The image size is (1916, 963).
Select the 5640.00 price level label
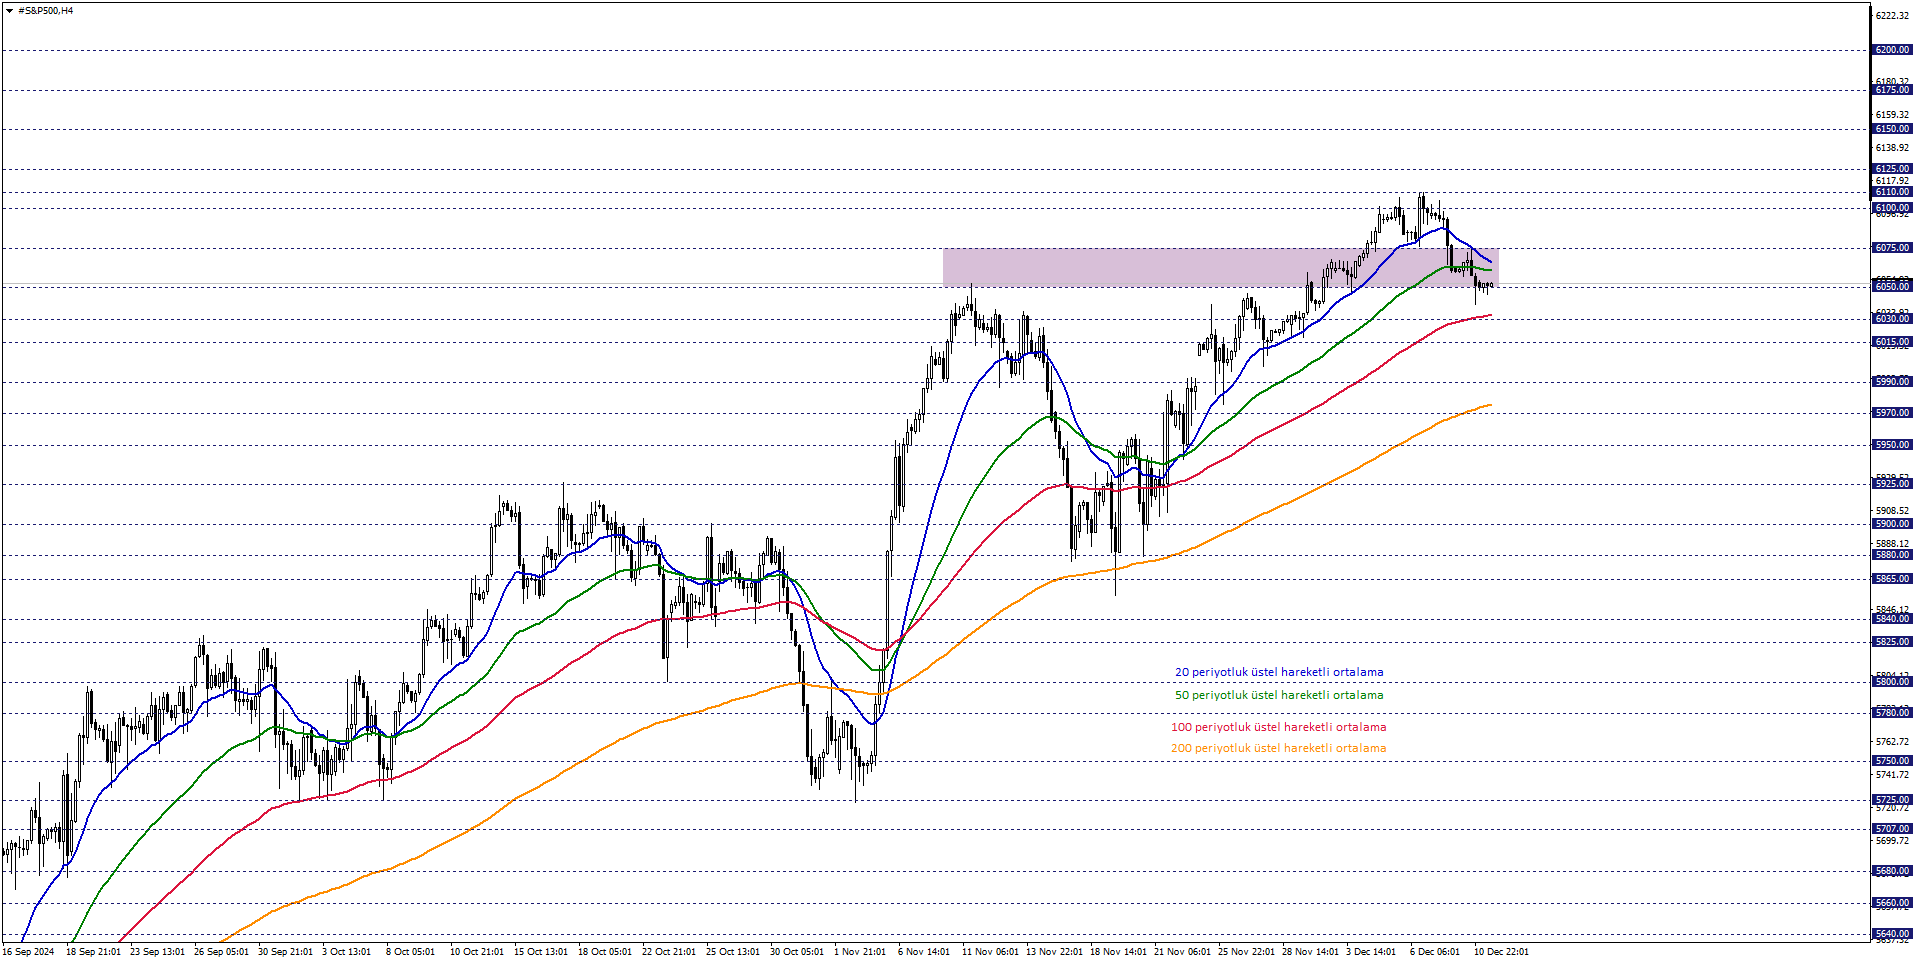pyautogui.click(x=1892, y=934)
